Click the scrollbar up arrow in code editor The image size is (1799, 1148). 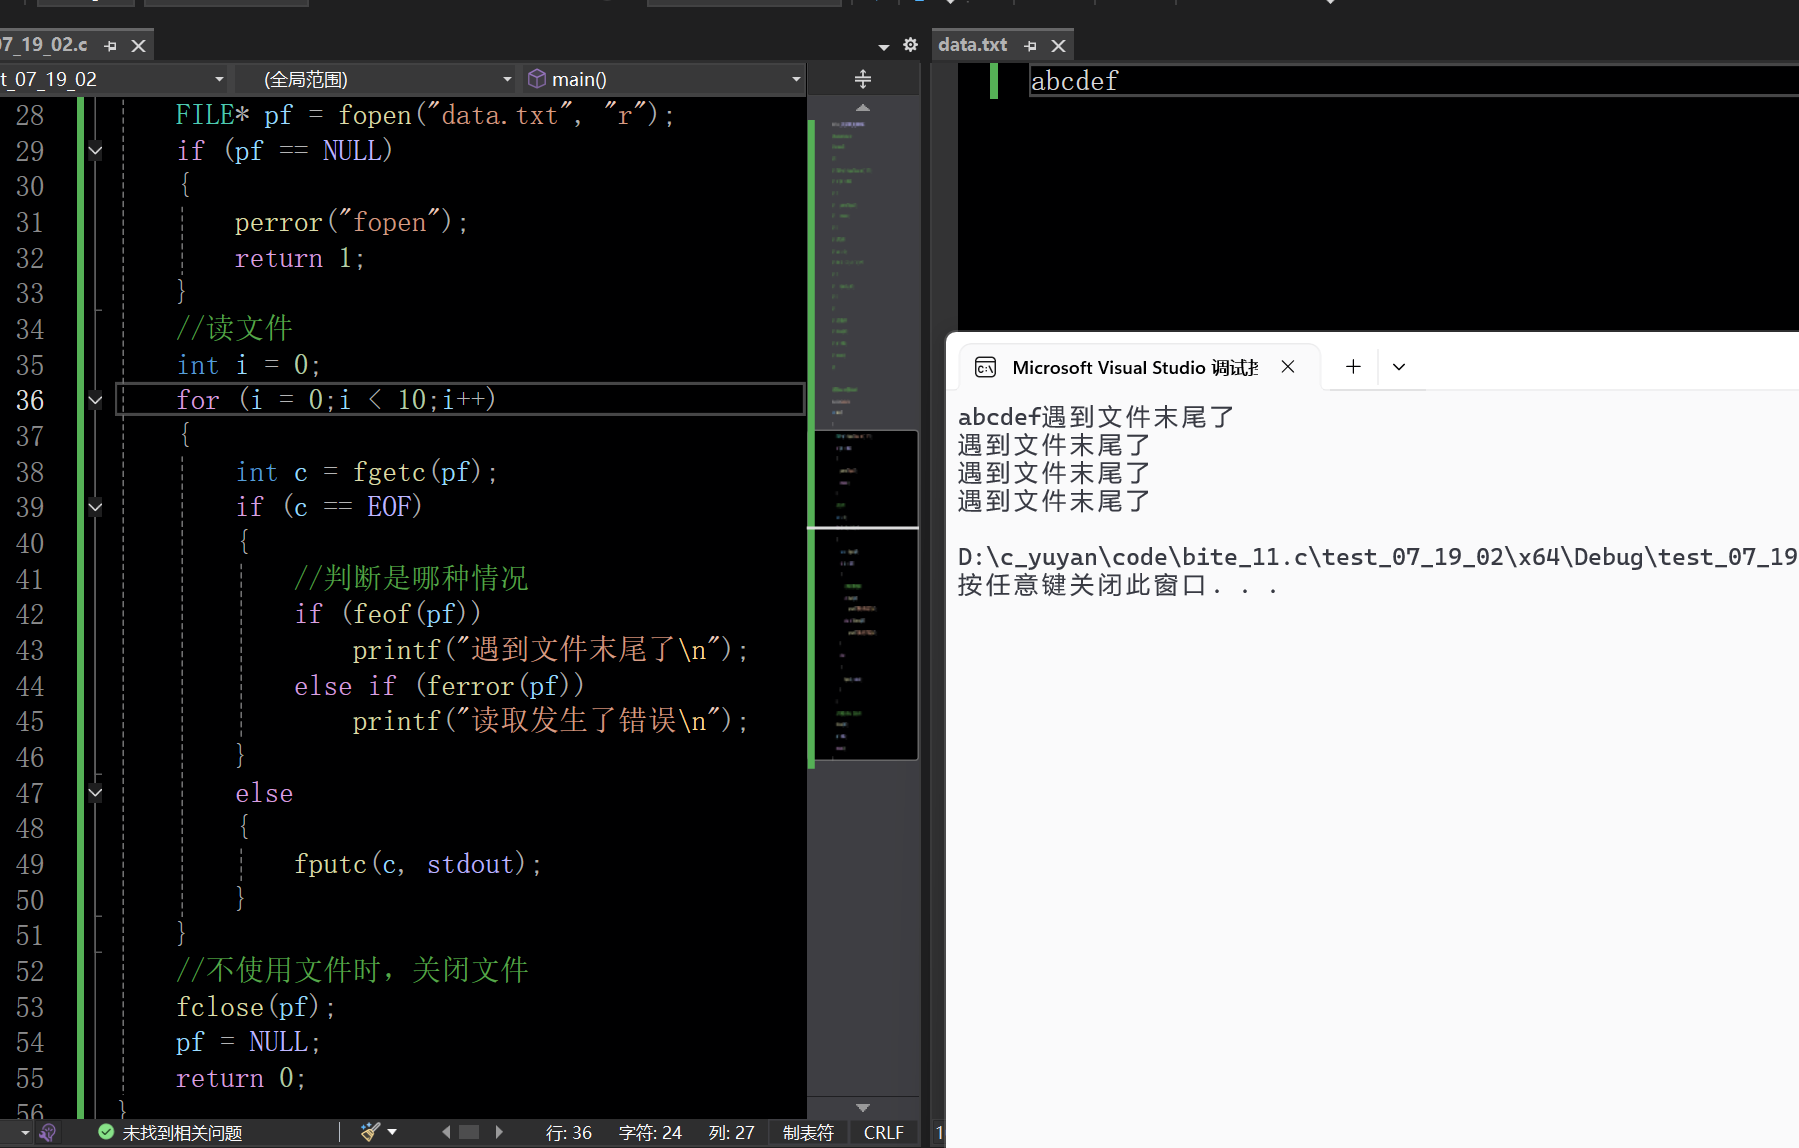click(863, 107)
